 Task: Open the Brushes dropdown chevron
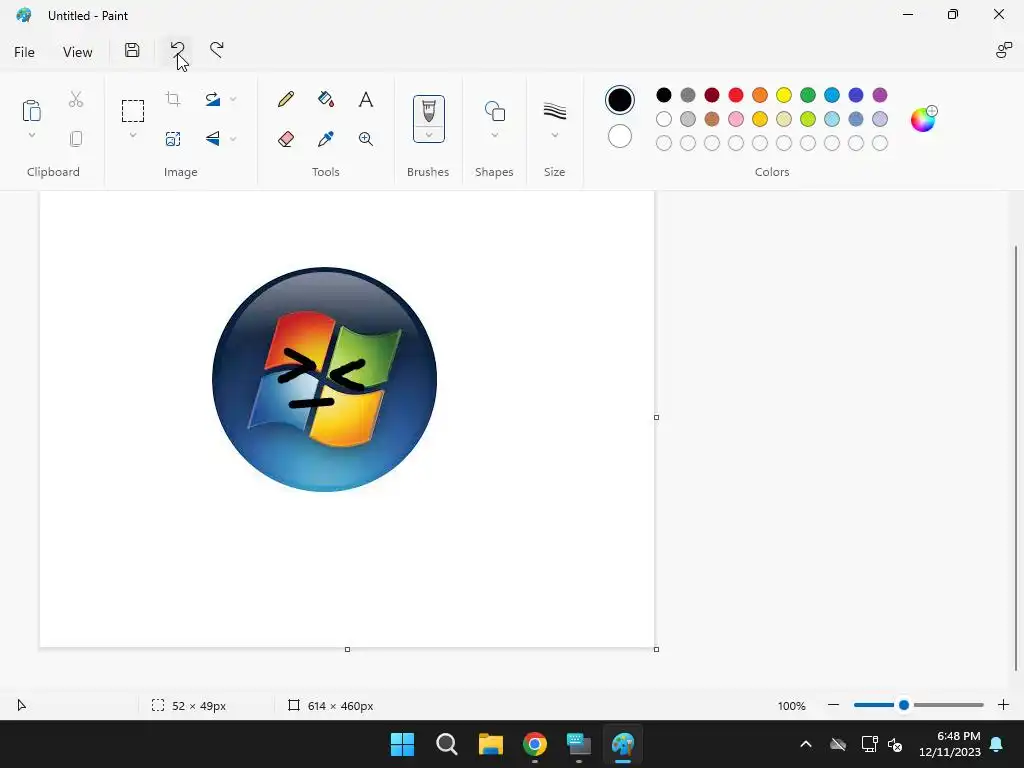pyautogui.click(x=428, y=135)
